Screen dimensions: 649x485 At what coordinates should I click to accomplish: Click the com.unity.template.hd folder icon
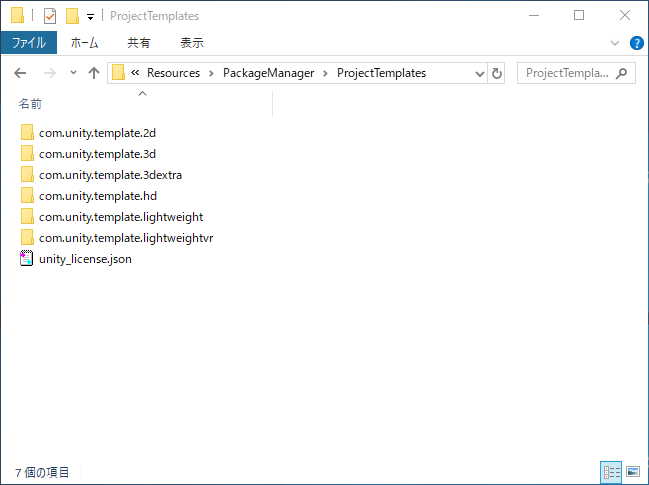click(27, 195)
